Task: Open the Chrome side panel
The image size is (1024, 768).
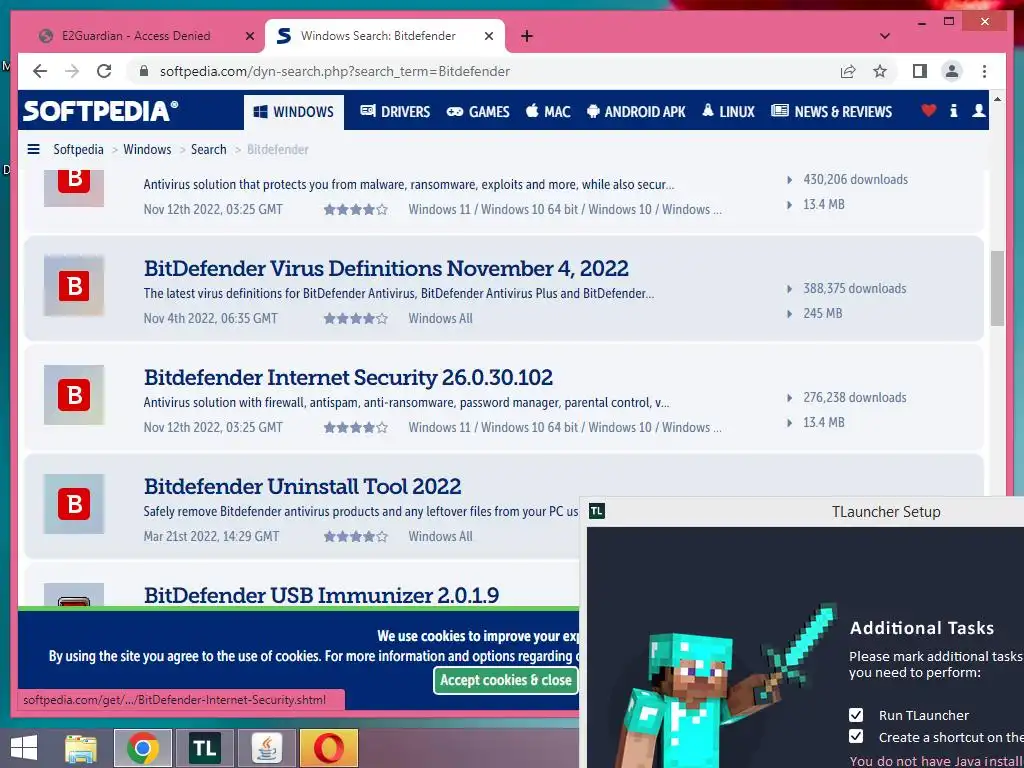Action: [x=920, y=71]
